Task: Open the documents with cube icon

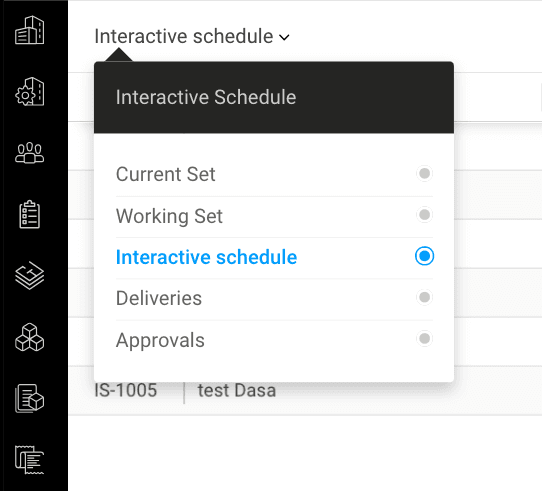Action: (30, 398)
